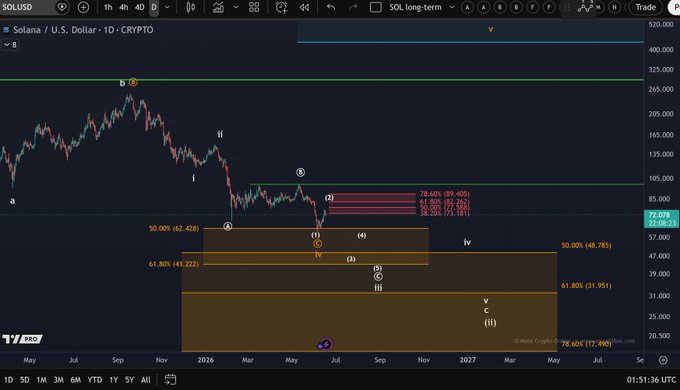Set date range to 5D
The height and width of the screenshot is (390, 680).
tap(25, 380)
